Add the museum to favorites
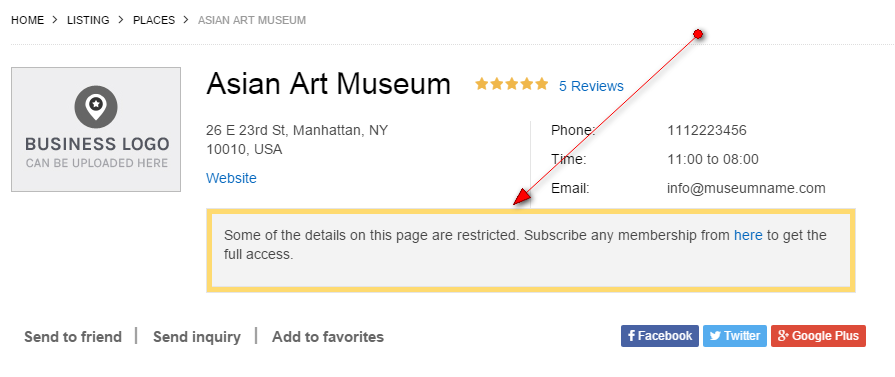Image resolution: width=895 pixels, height=377 pixels. 328,337
